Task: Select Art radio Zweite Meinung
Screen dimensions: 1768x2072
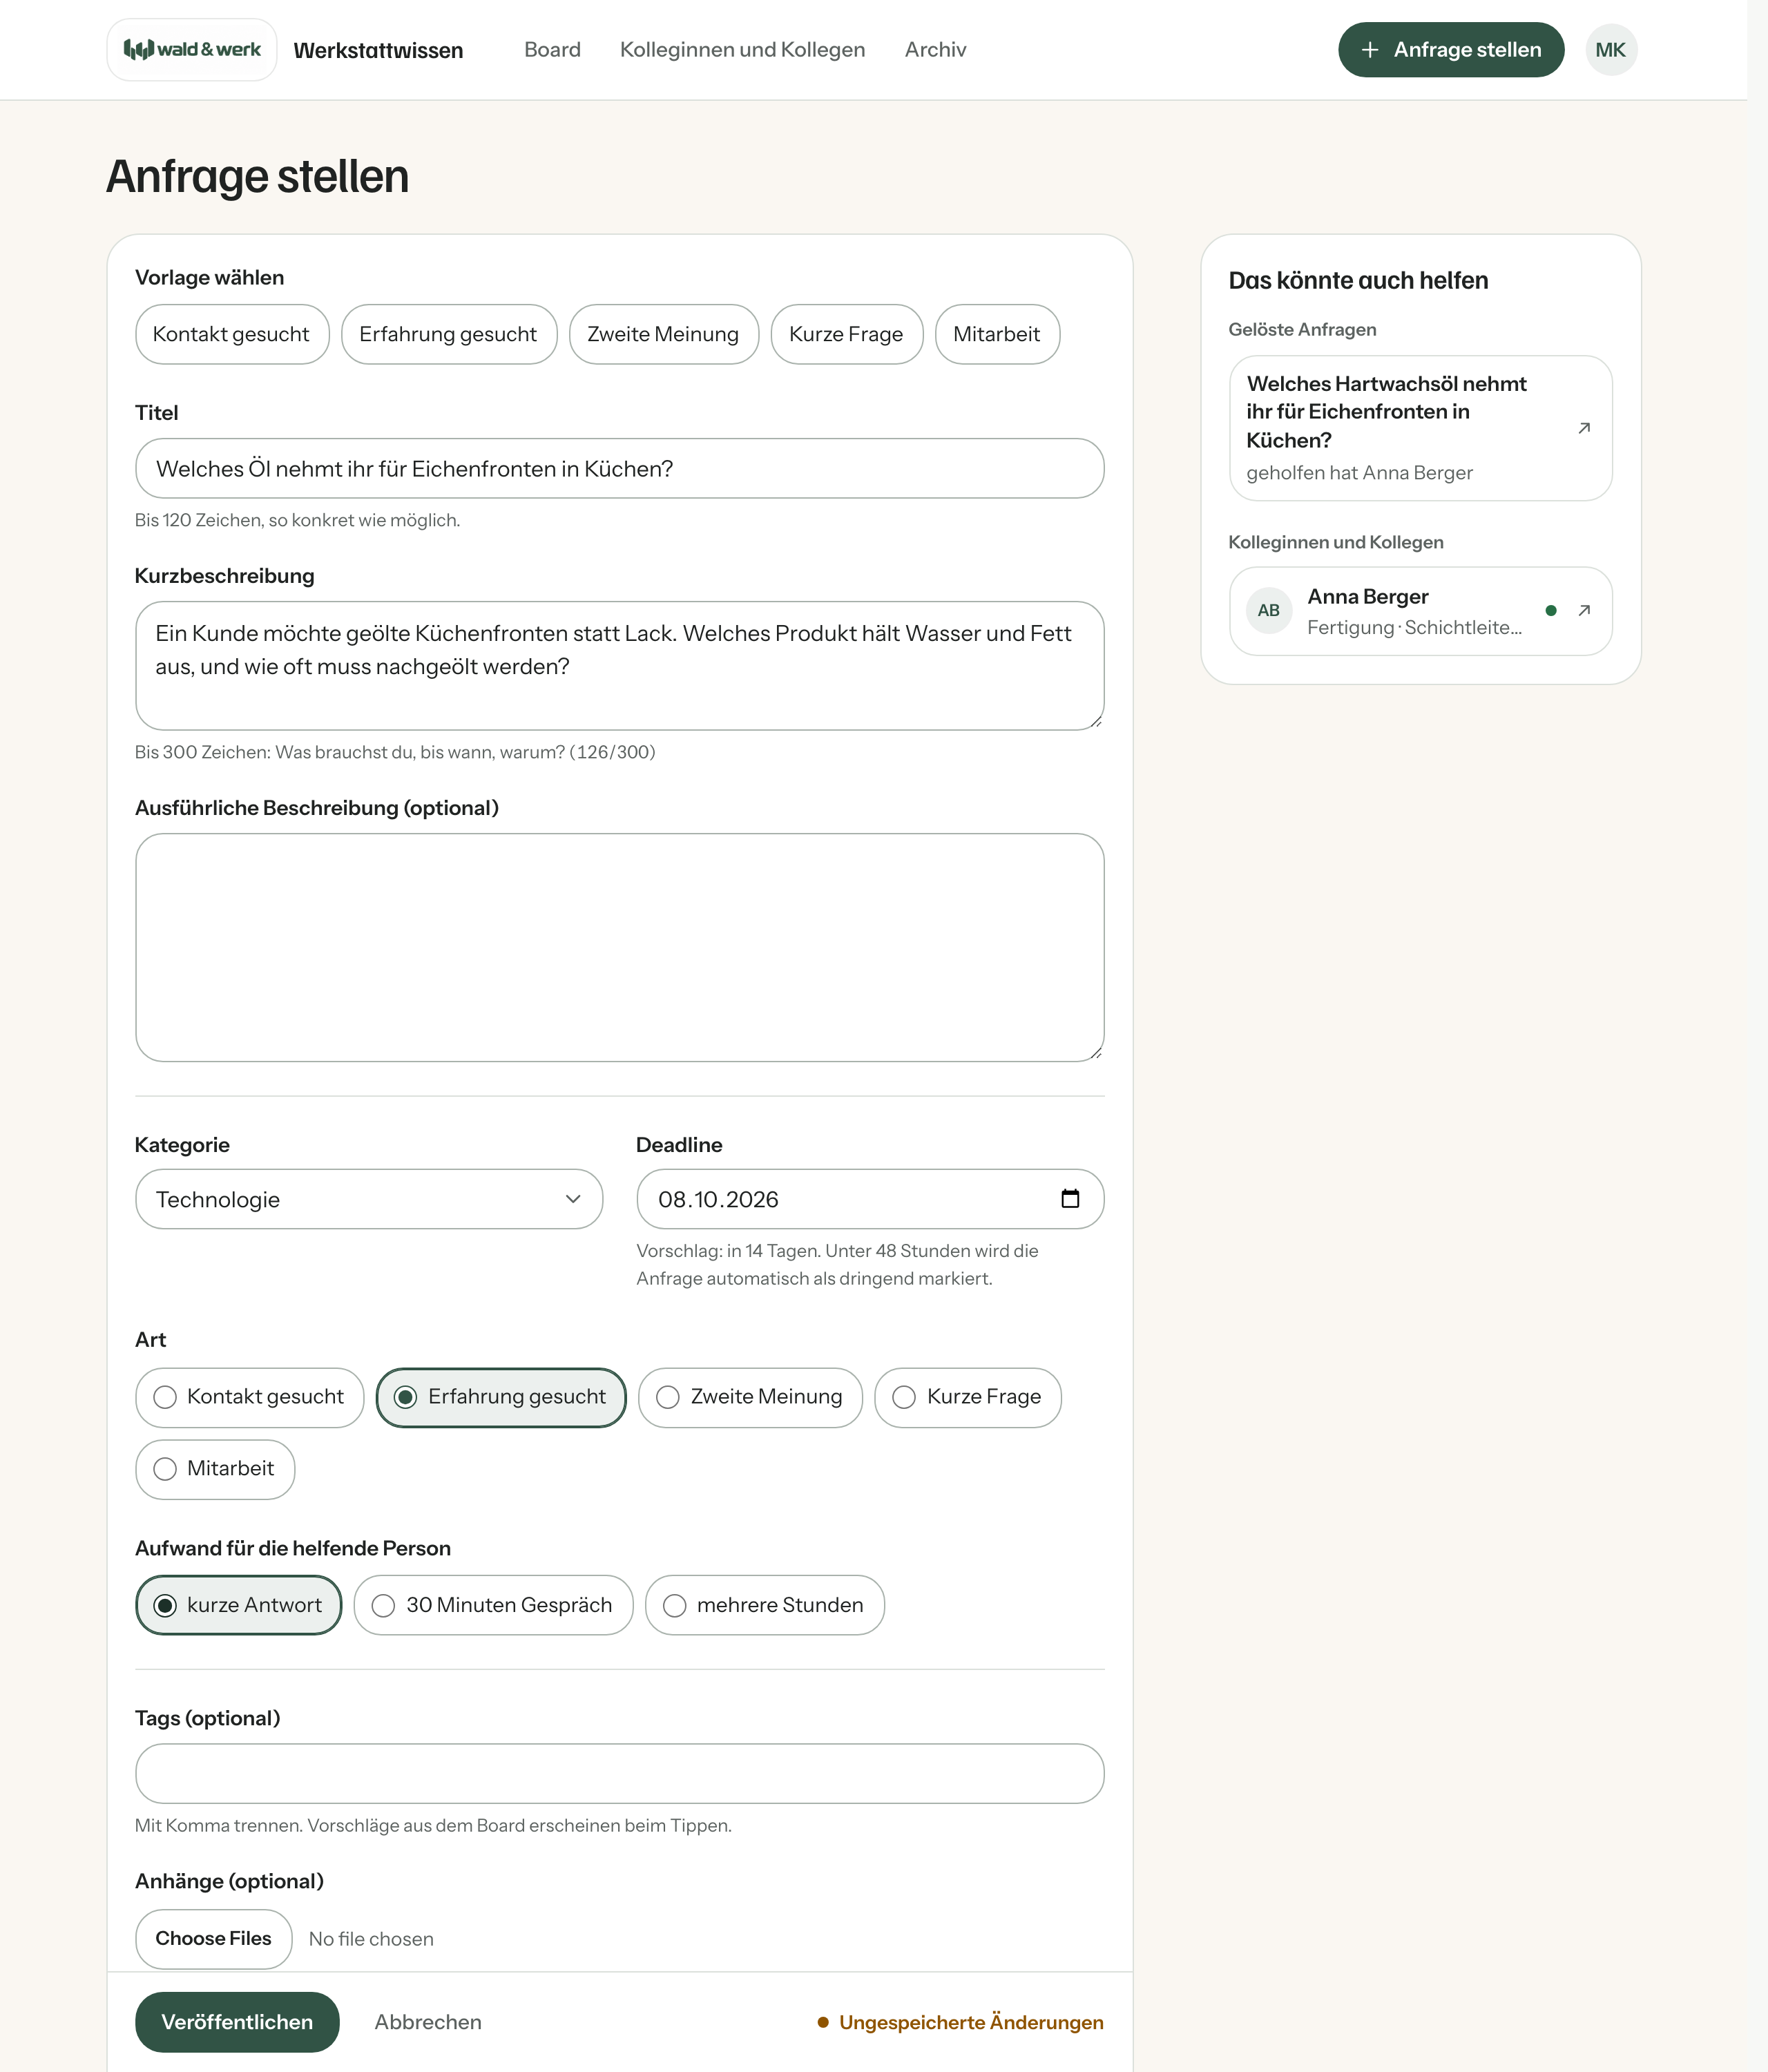Action: (750, 1397)
